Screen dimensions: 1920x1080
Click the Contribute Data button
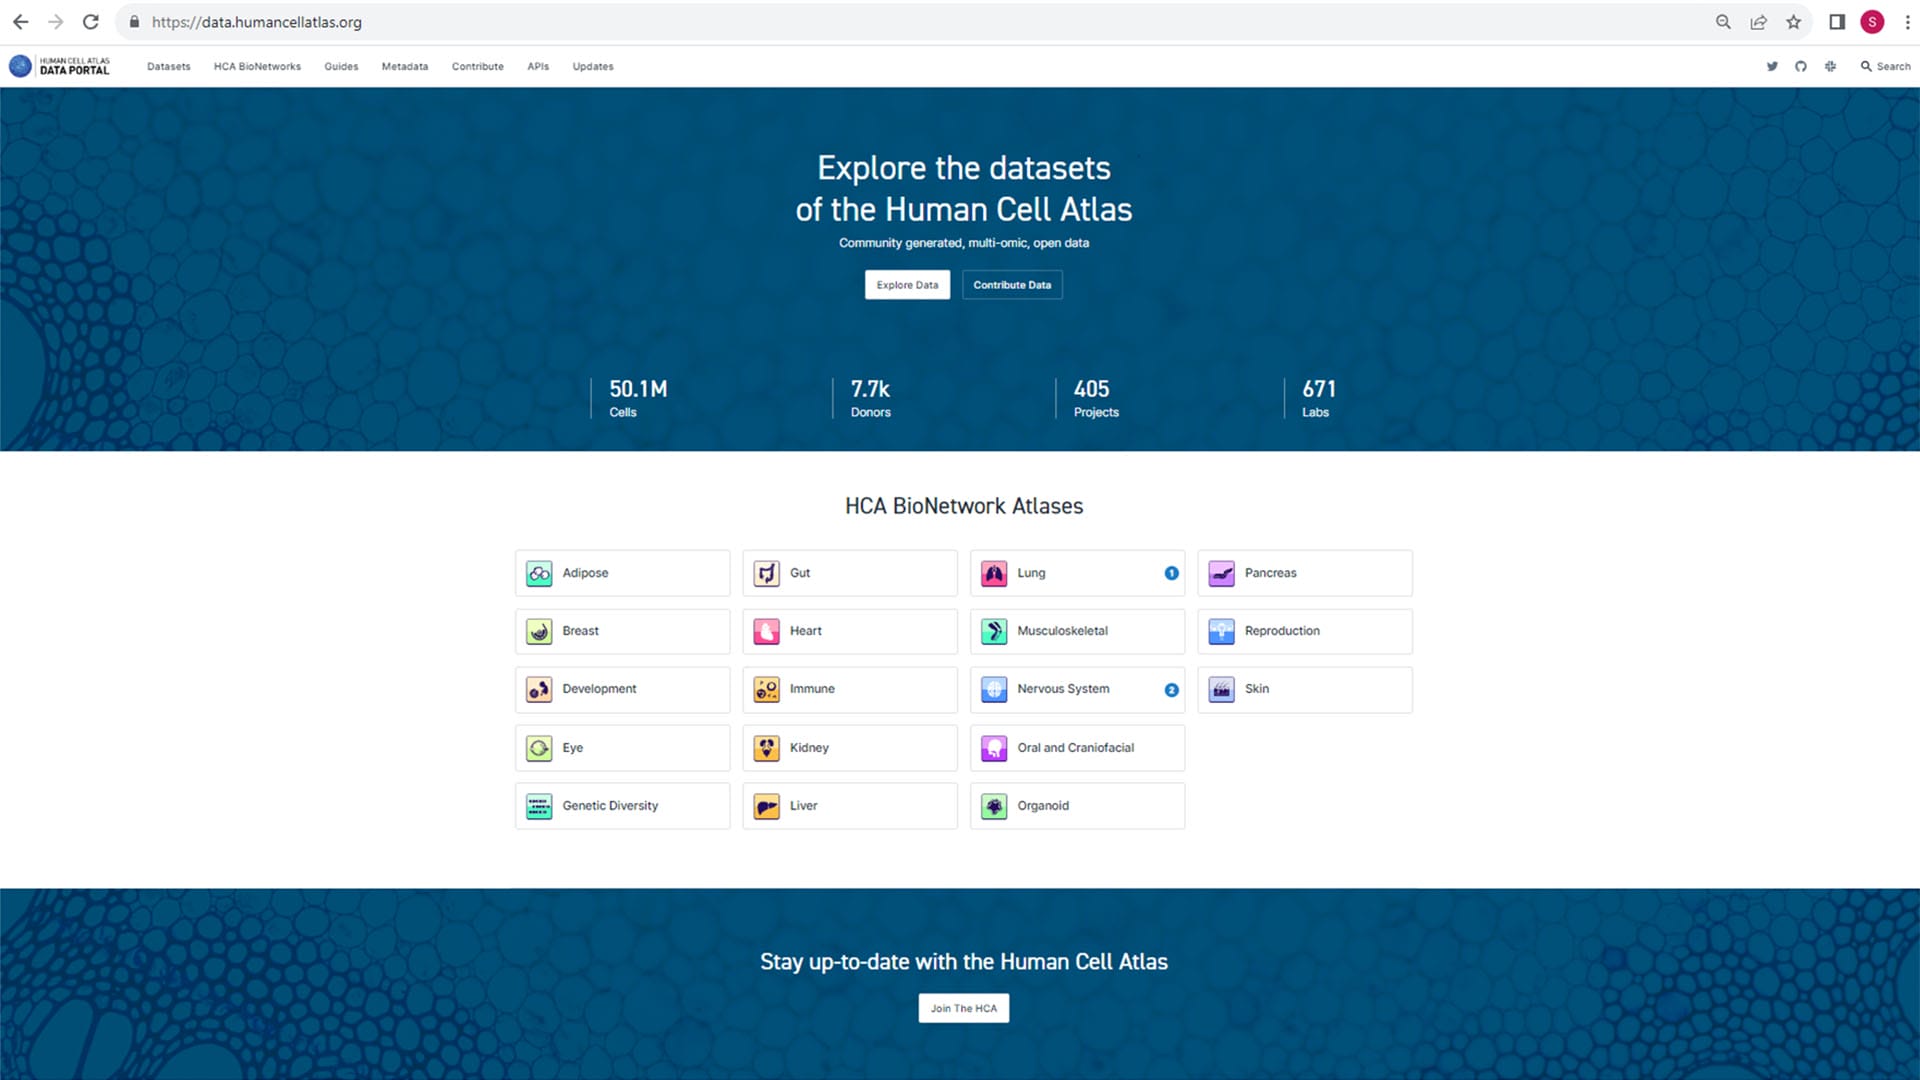coord(1012,285)
